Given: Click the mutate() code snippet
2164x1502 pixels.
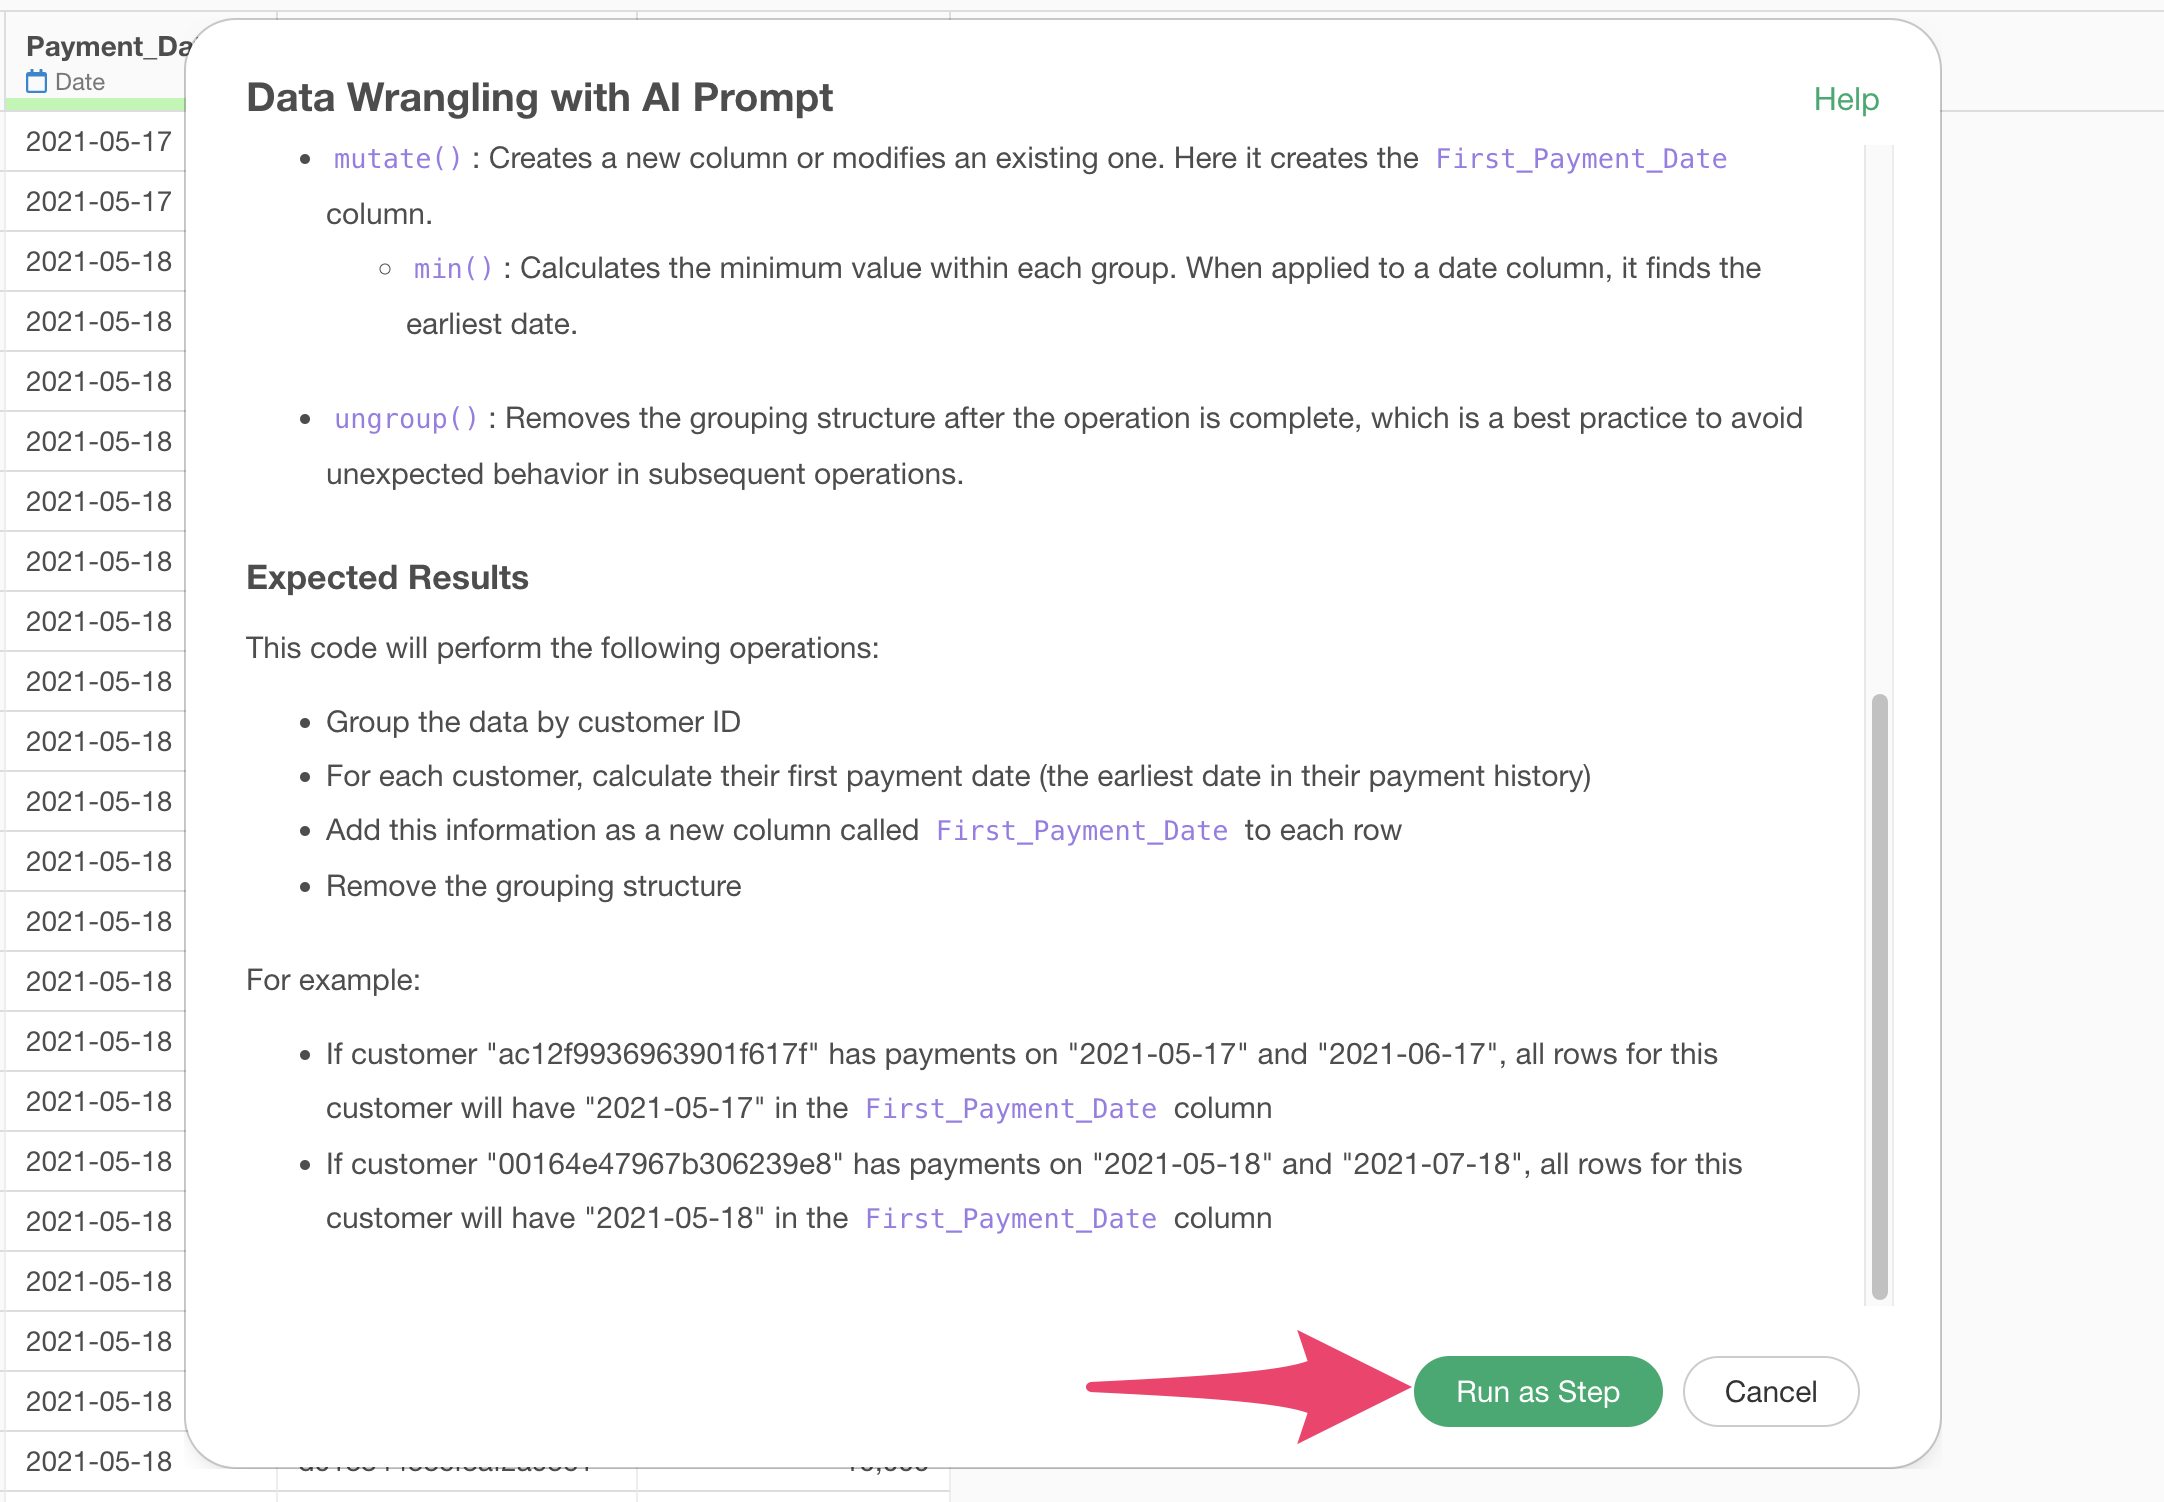Looking at the screenshot, I should (x=397, y=159).
